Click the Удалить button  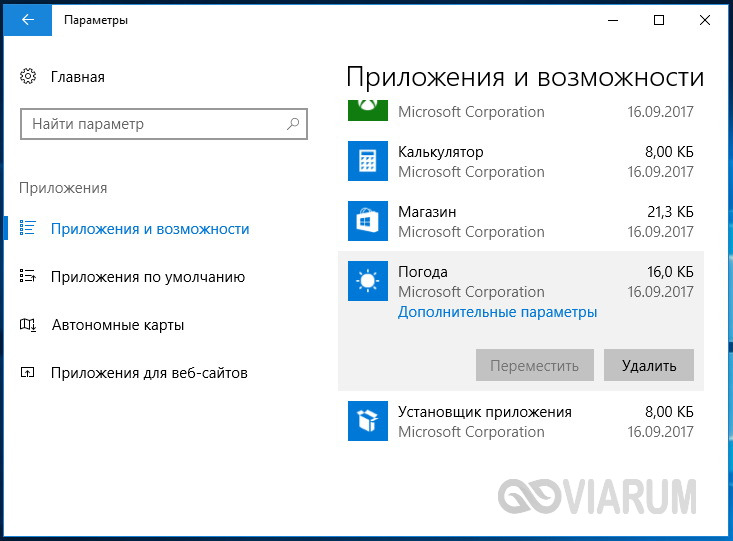[649, 365]
